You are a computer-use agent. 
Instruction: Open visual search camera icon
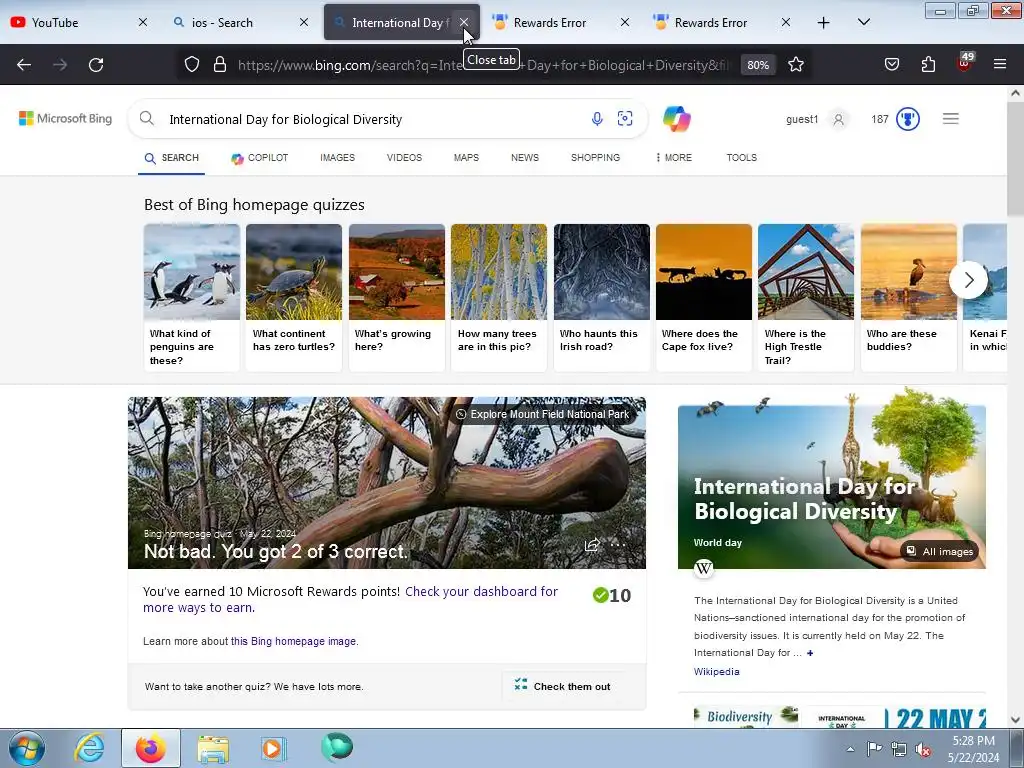[x=625, y=118]
